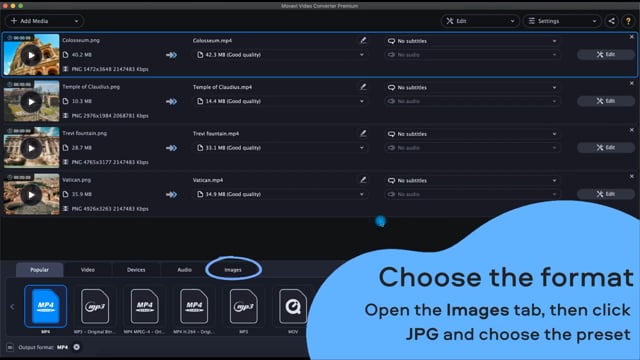Open the Trevi fountain row No audio dropdown
The width and height of the screenshot is (640, 360).
[x=472, y=148]
